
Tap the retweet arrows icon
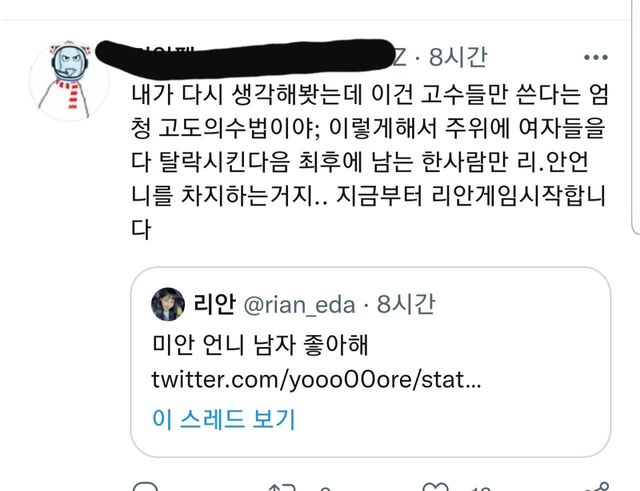click(282, 487)
